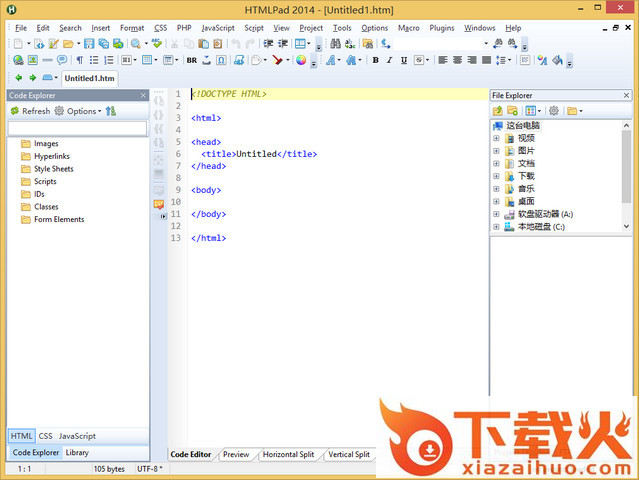
Task: Open the JavaScript menu
Action: point(218,28)
